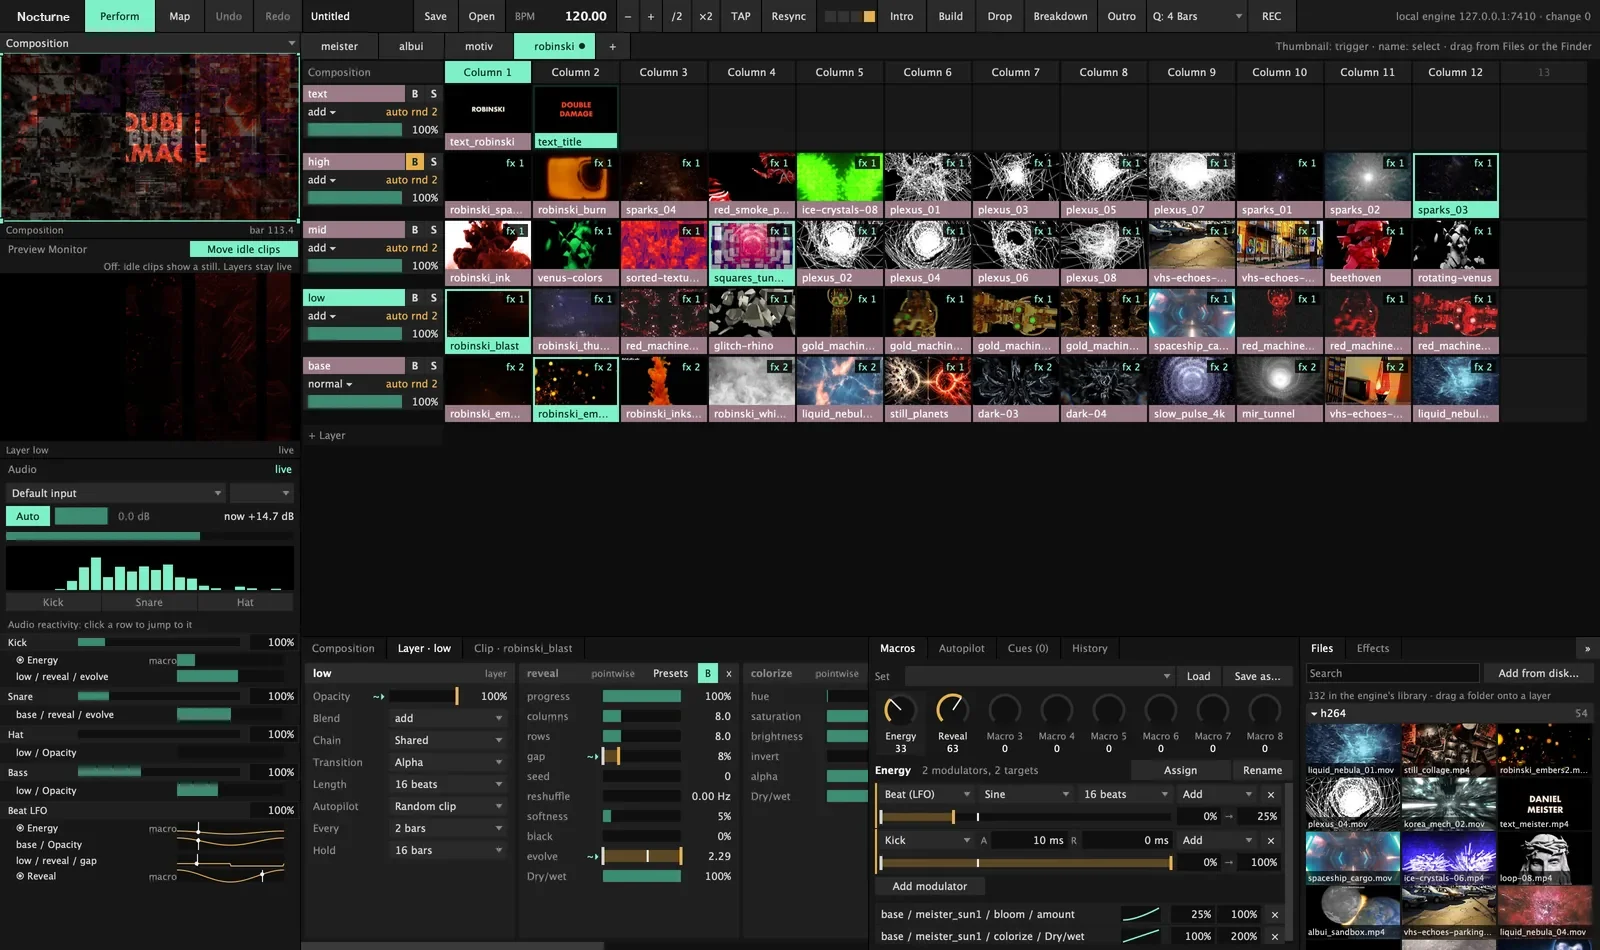Click the Assign button
Screen dimensions: 1600x950
[x=1180, y=770]
